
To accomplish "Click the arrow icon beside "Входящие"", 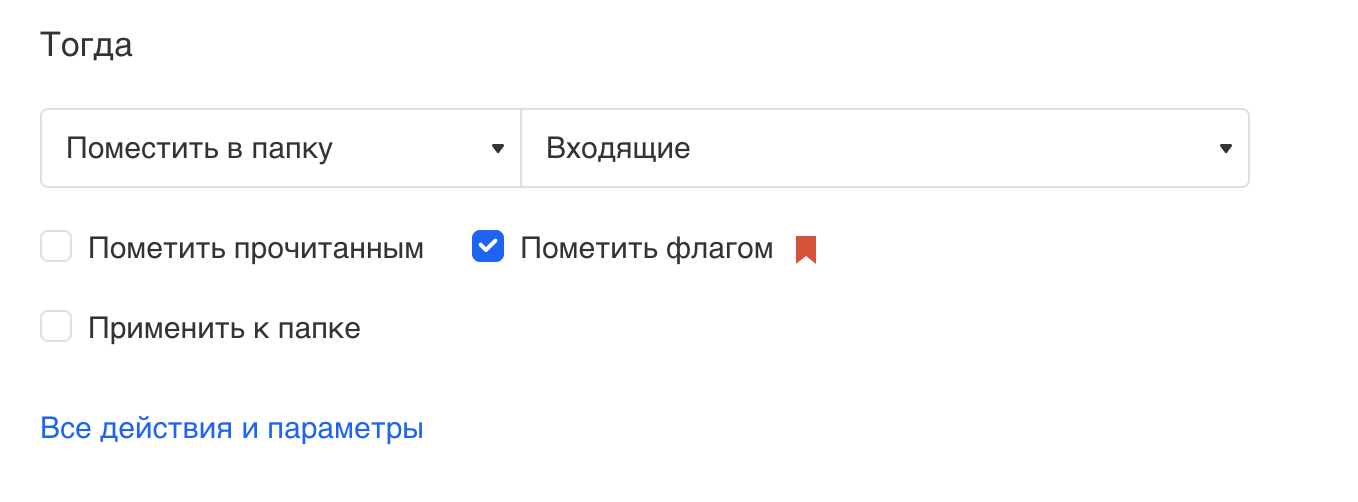I will [x=1226, y=149].
